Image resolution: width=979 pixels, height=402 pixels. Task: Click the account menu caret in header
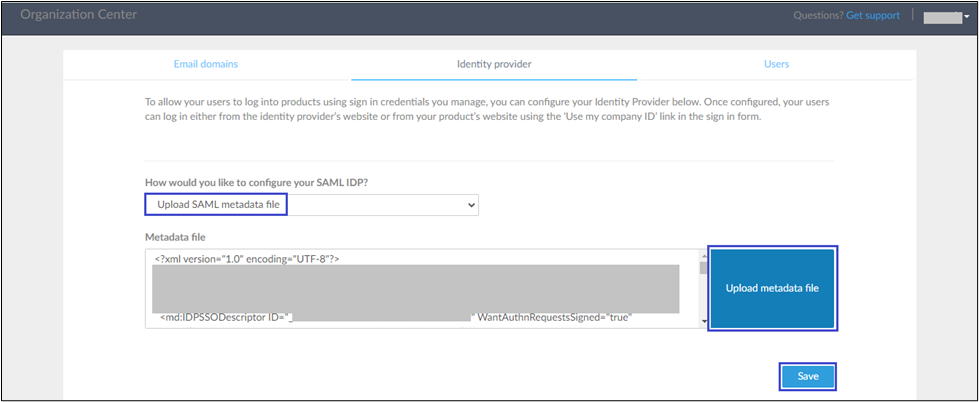[x=966, y=17]
